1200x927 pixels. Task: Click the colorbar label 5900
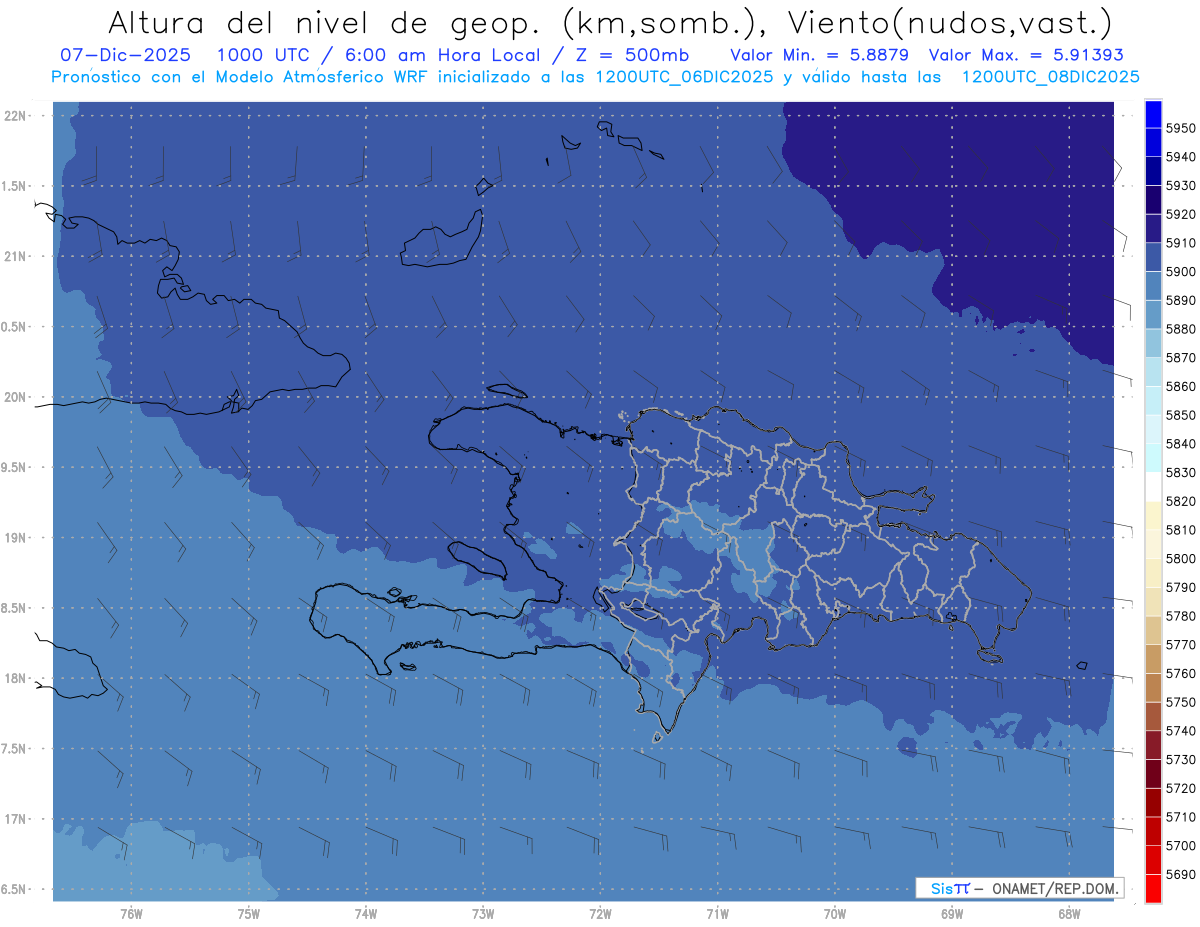pyautogui.click(x=1181, y=271)
